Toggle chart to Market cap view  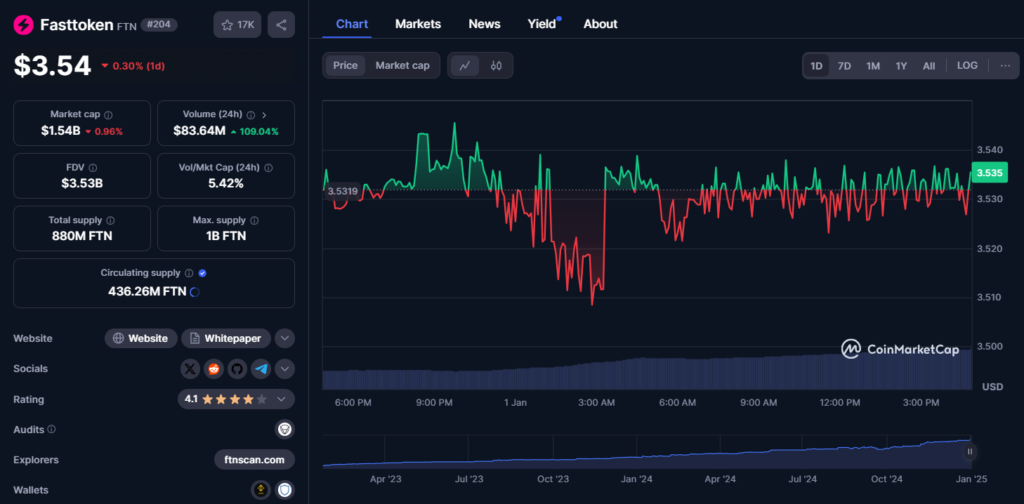click(402, 66)
